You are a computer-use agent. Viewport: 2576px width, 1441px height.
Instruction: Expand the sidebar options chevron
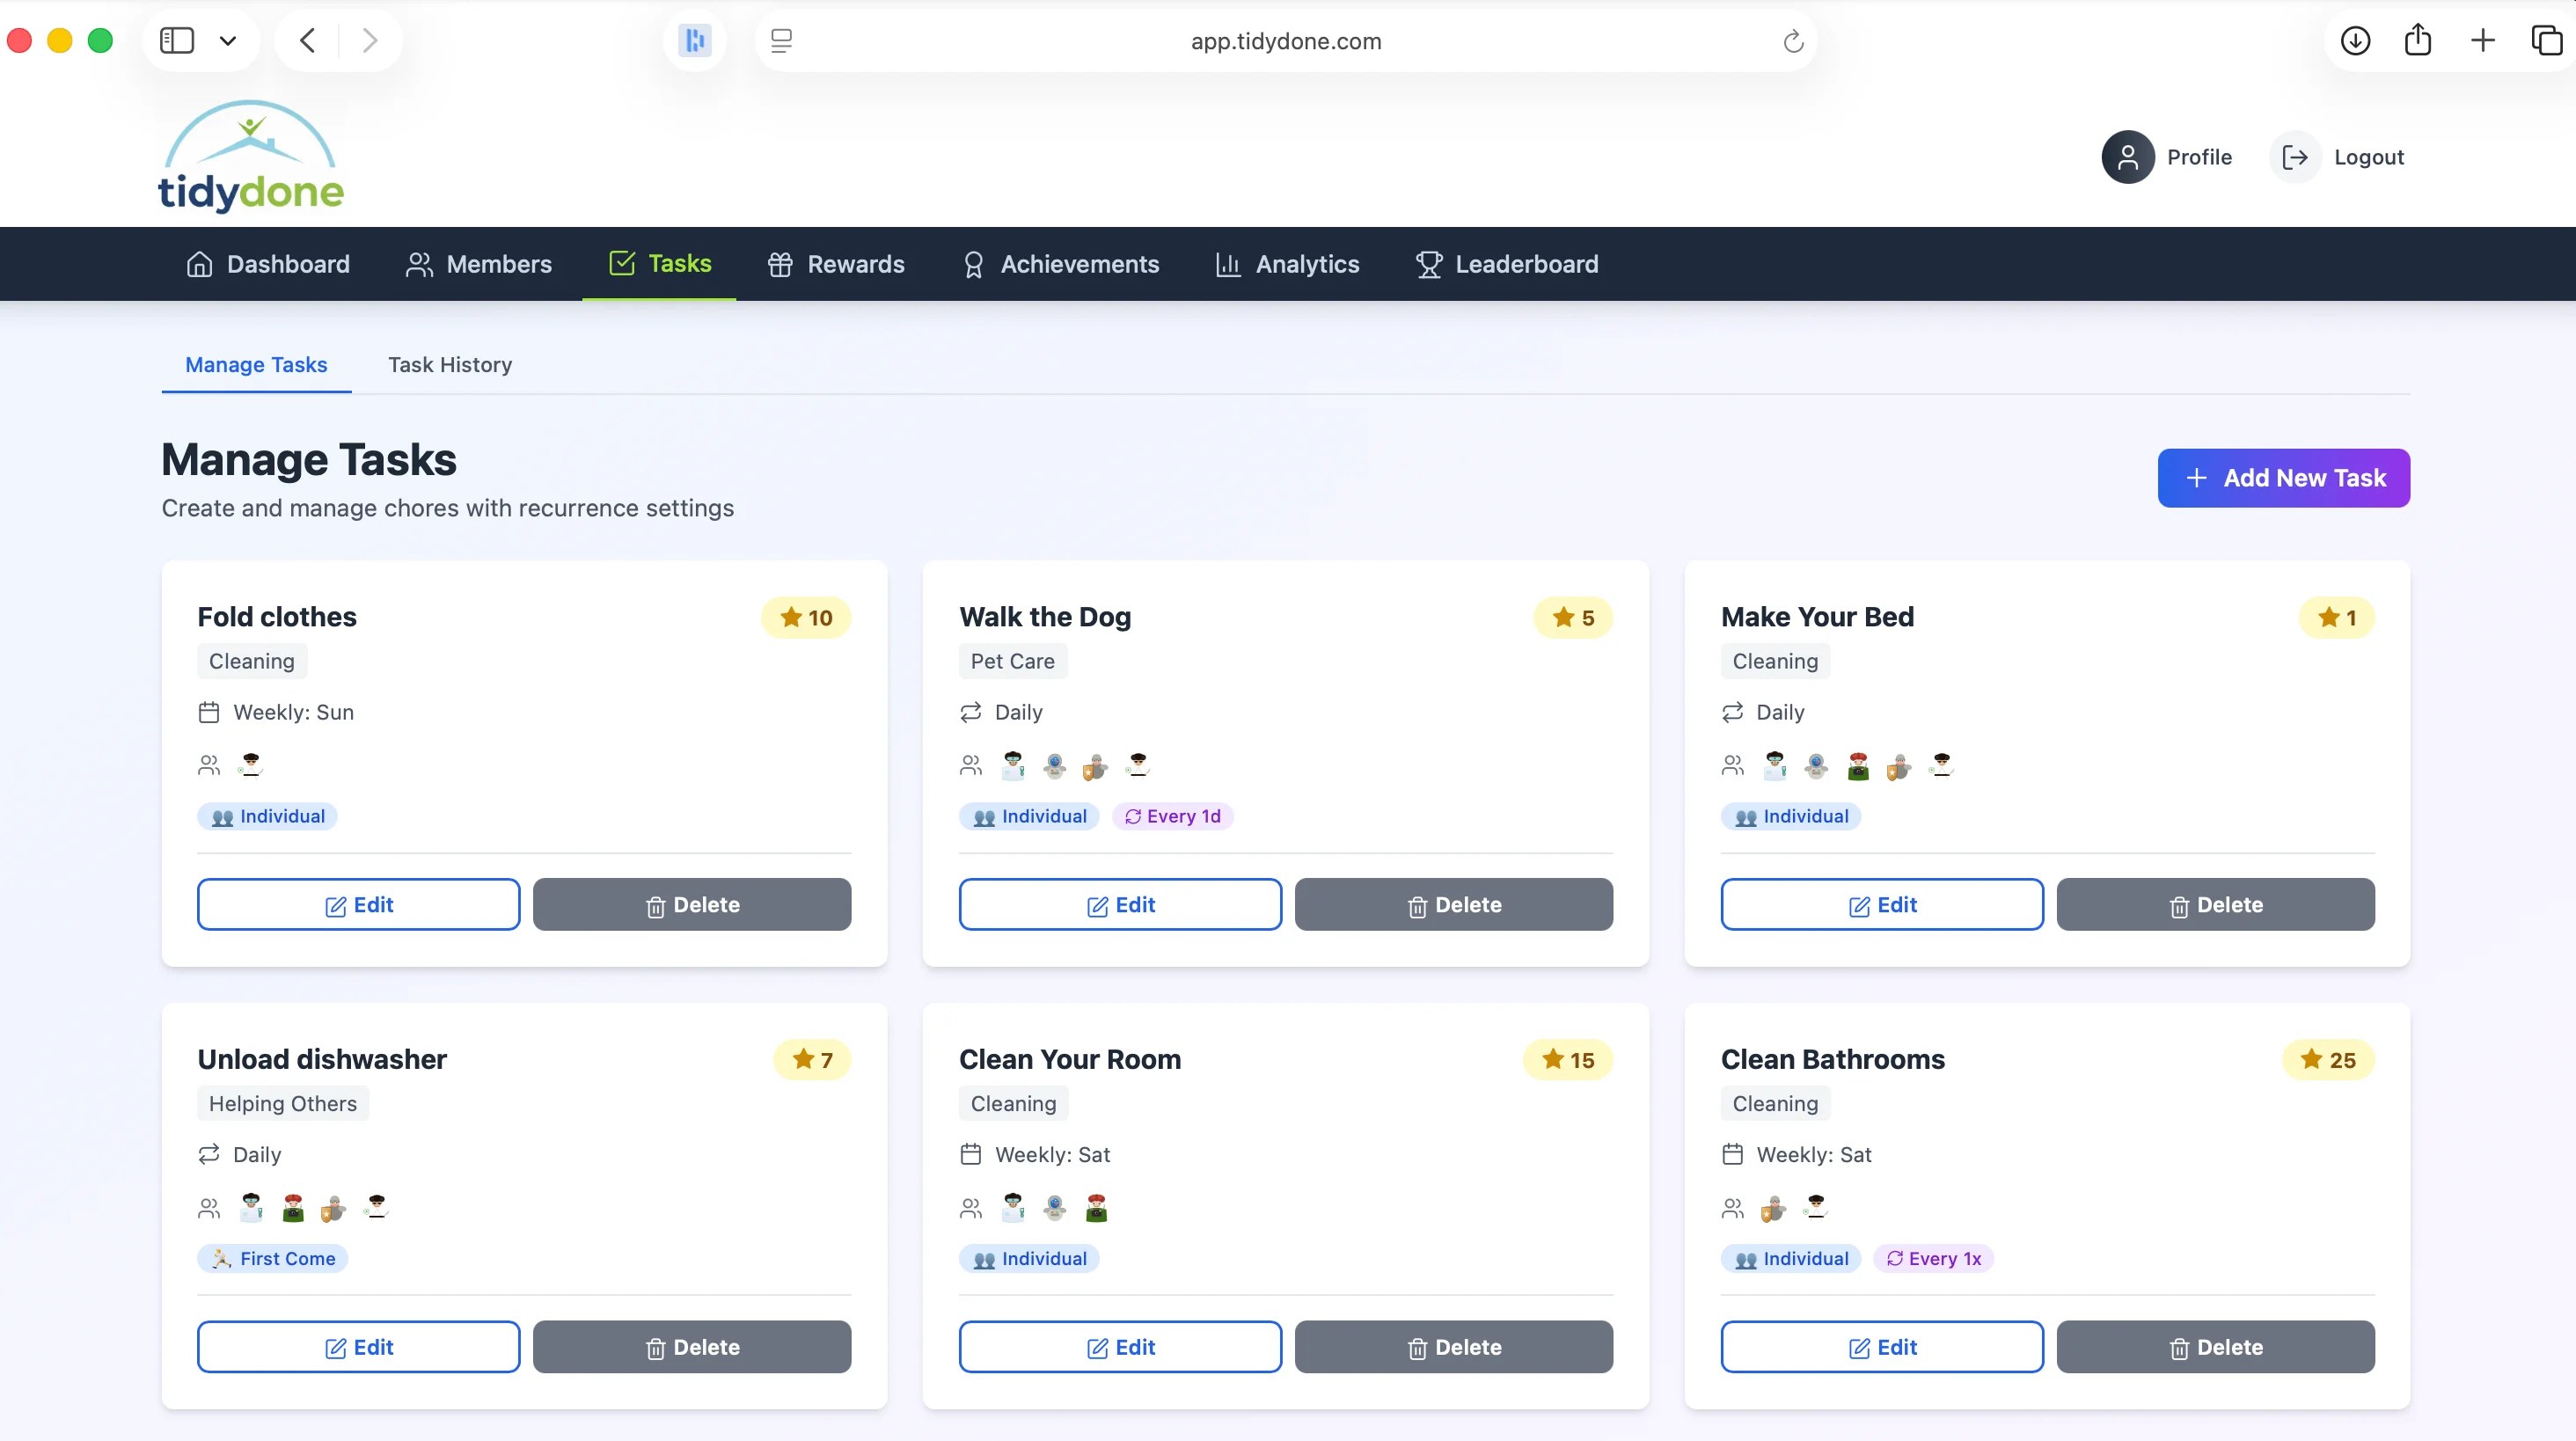[x=228, y=41]
